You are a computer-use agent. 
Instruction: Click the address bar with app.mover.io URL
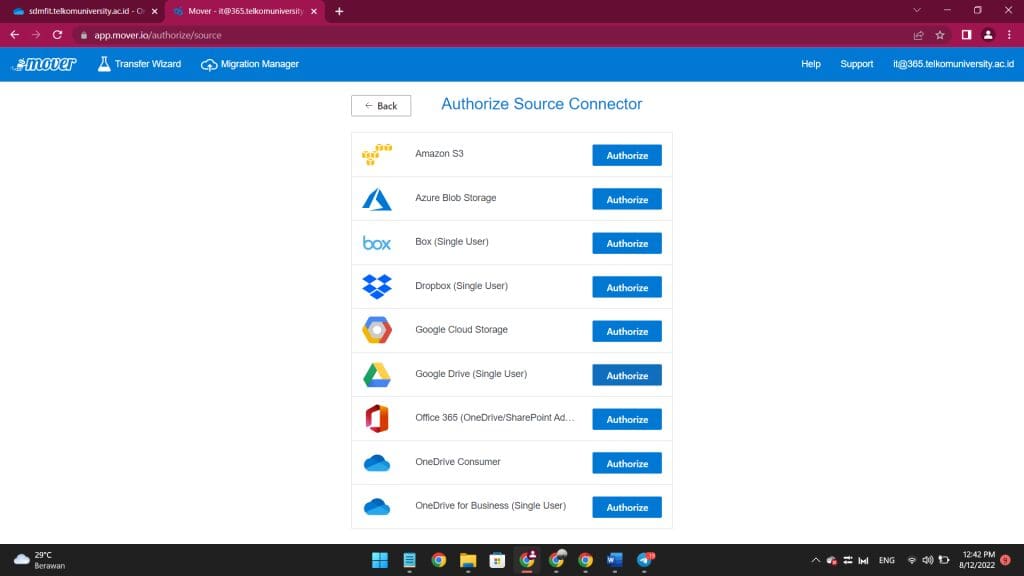pos(490,35)
